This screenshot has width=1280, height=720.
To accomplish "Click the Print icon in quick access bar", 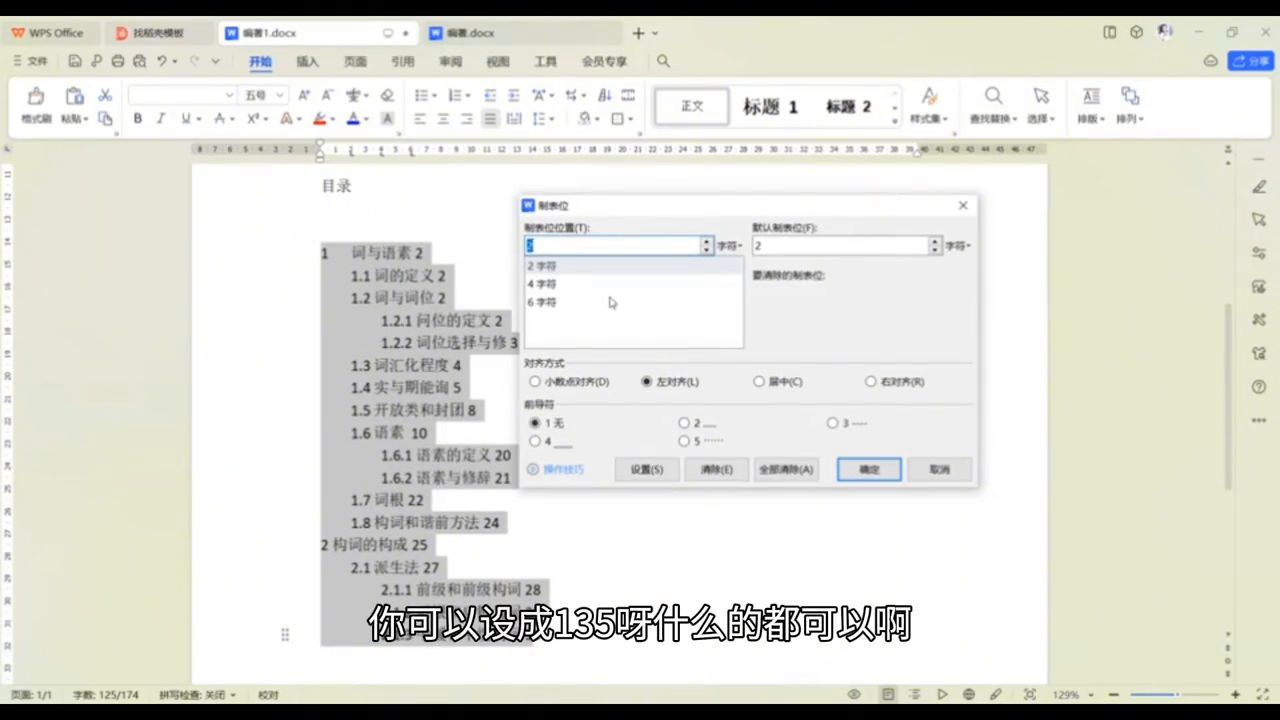I will [117, 61].
